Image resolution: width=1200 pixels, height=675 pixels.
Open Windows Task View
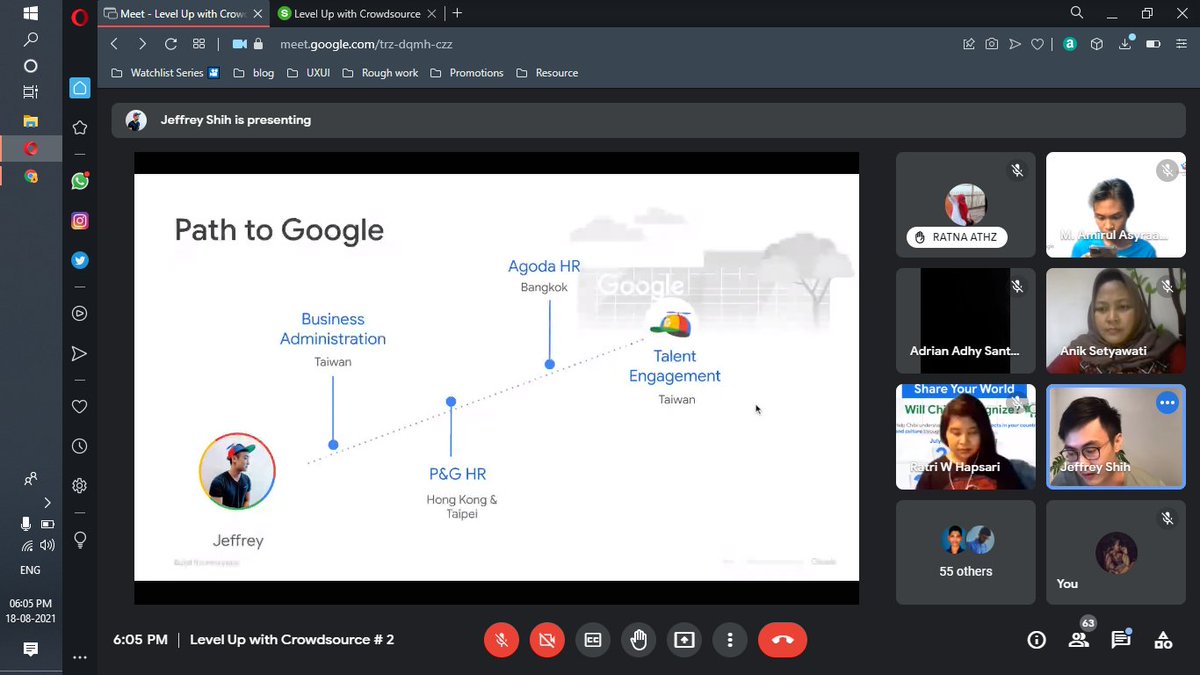point(30,92)
